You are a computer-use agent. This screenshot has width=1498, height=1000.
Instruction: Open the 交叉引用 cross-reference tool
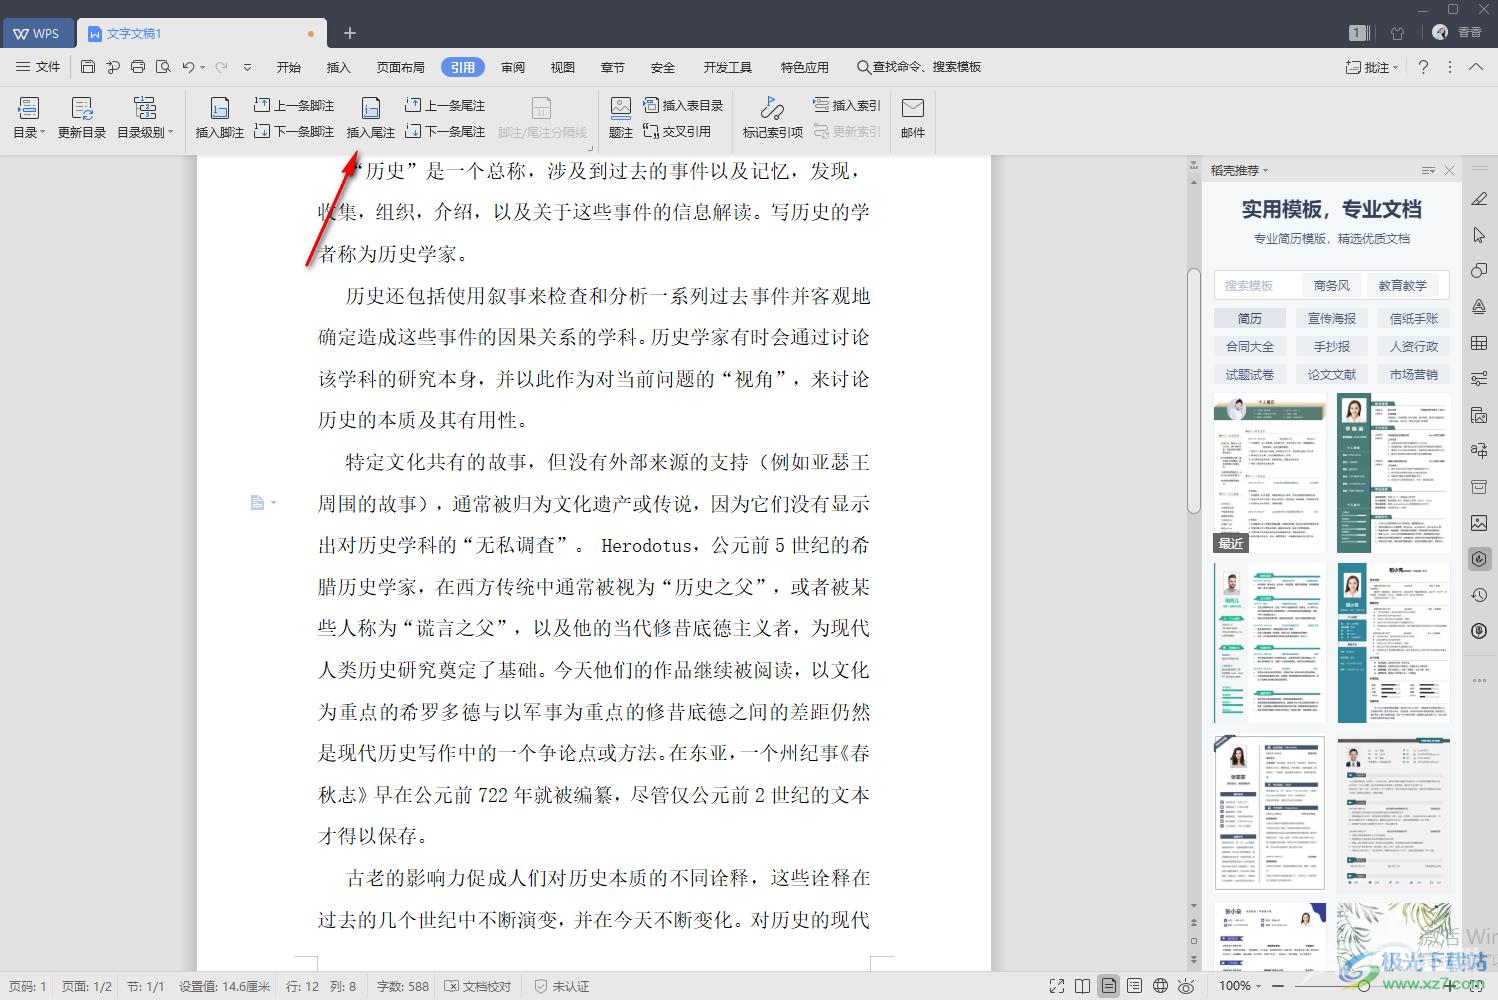(x=677, y=131)
